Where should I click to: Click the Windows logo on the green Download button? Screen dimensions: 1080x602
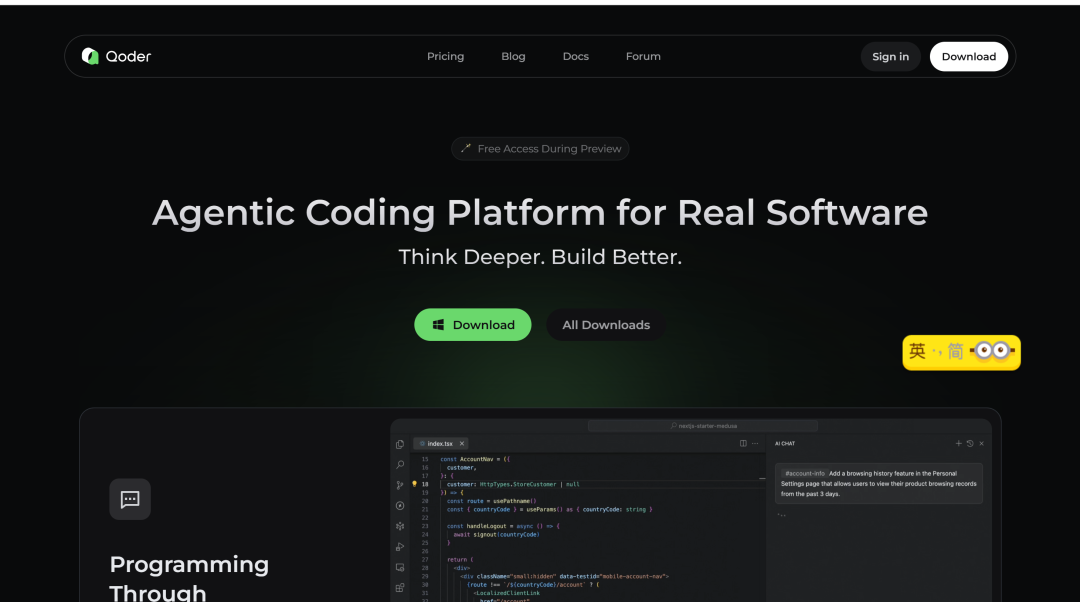tap(438, 325)
